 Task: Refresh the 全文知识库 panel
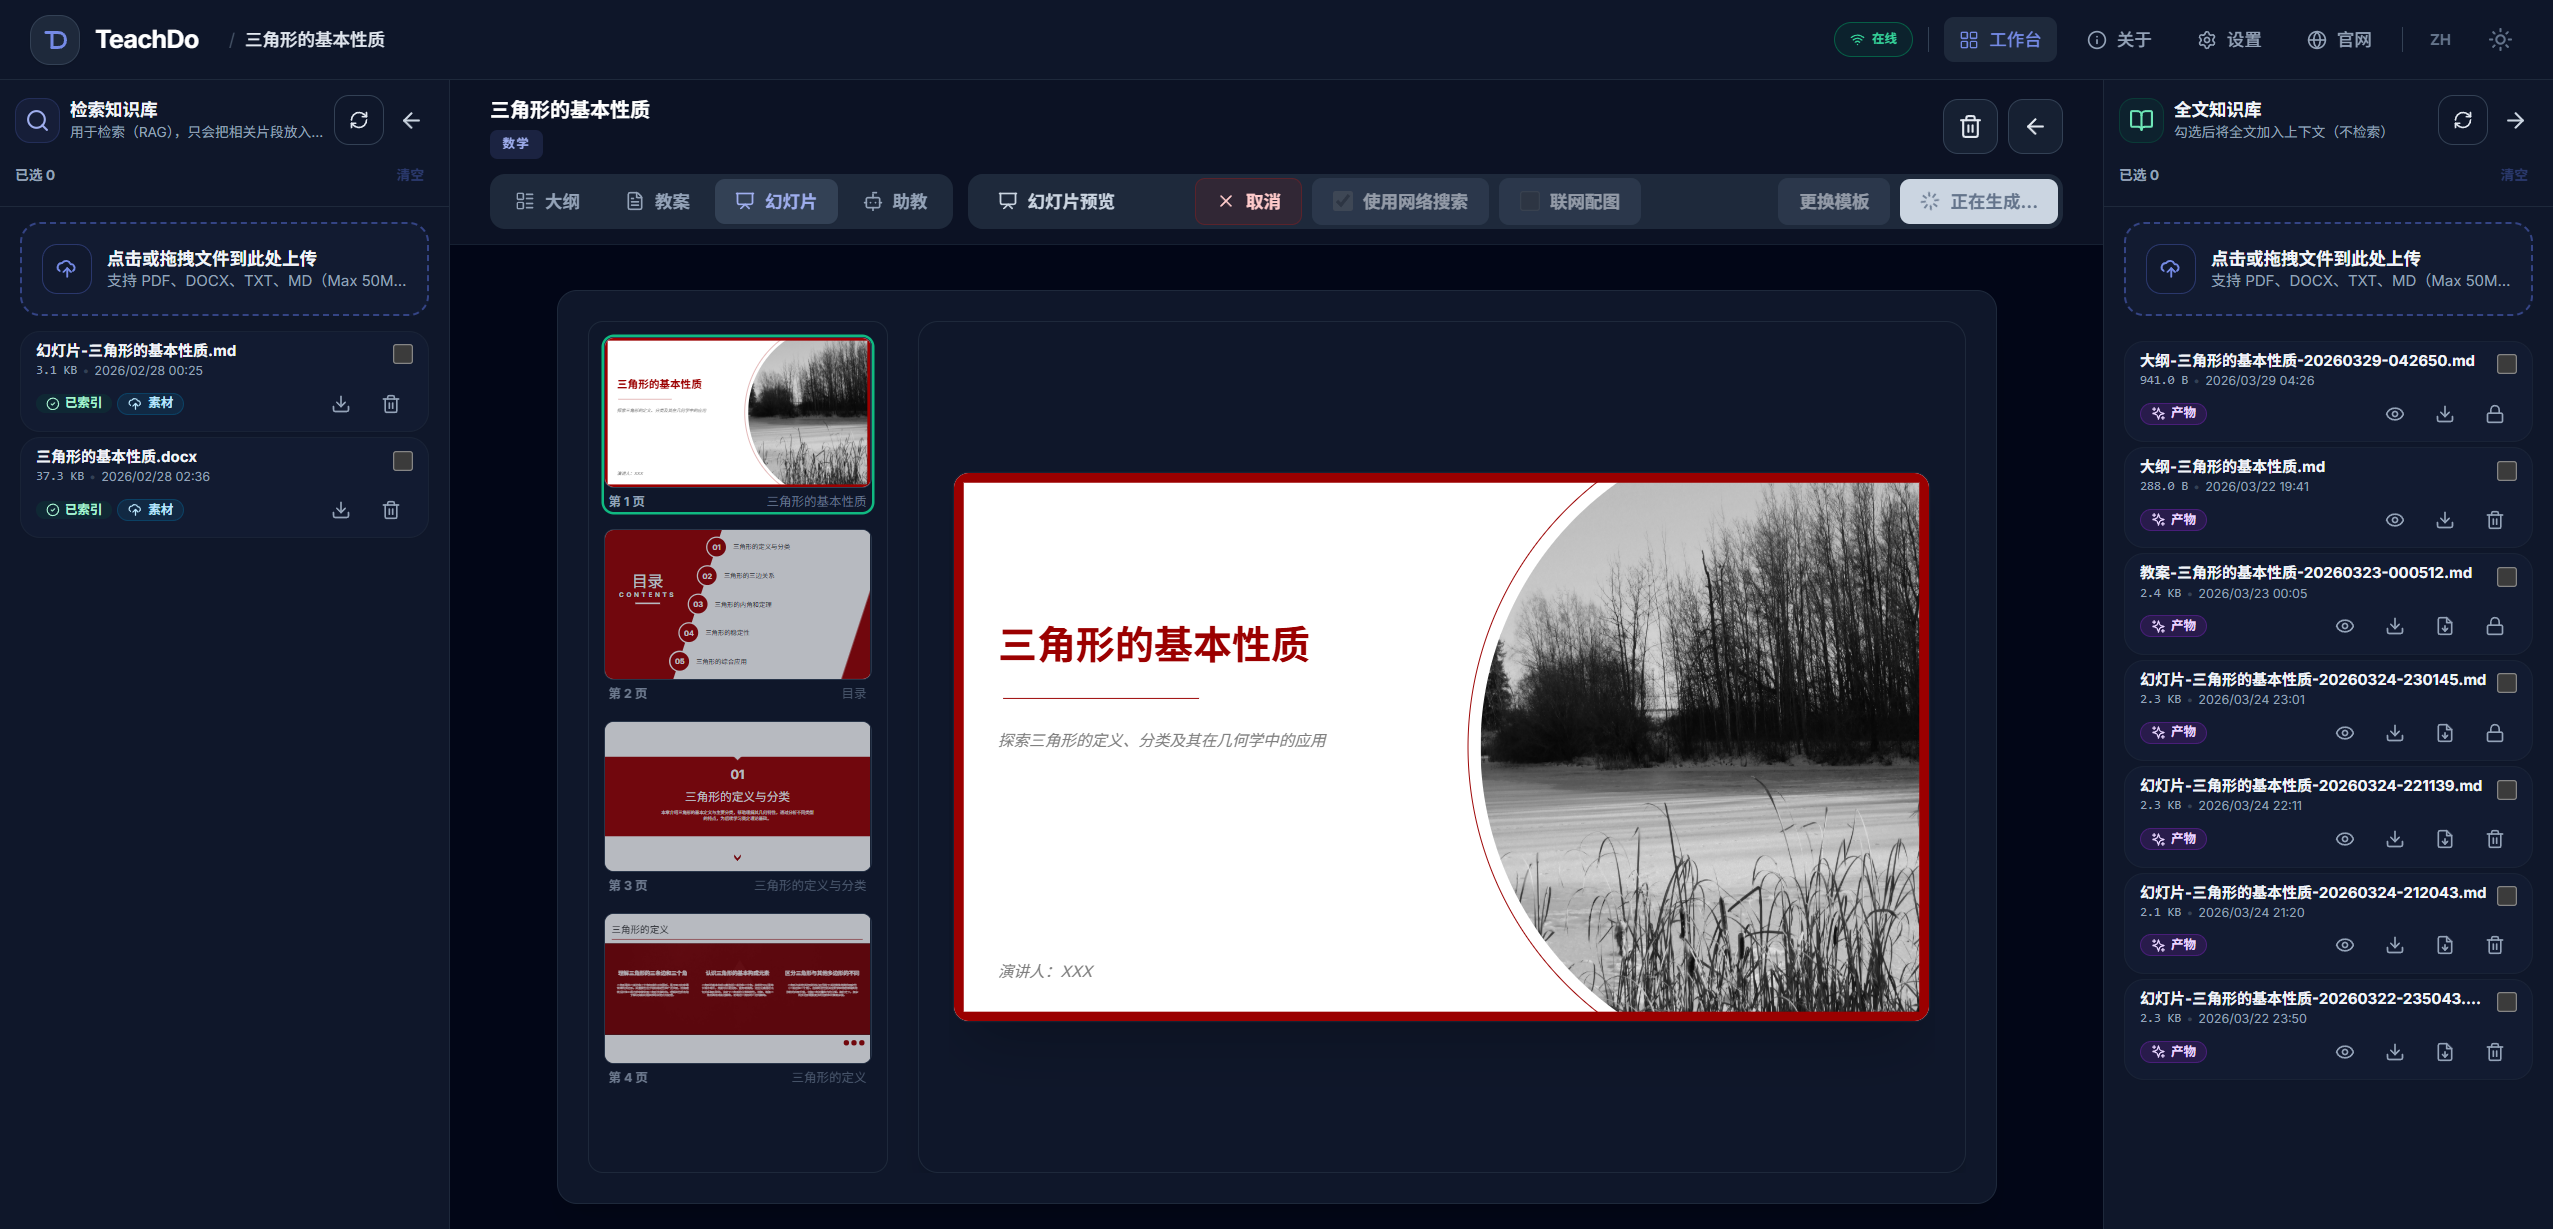2461,120
